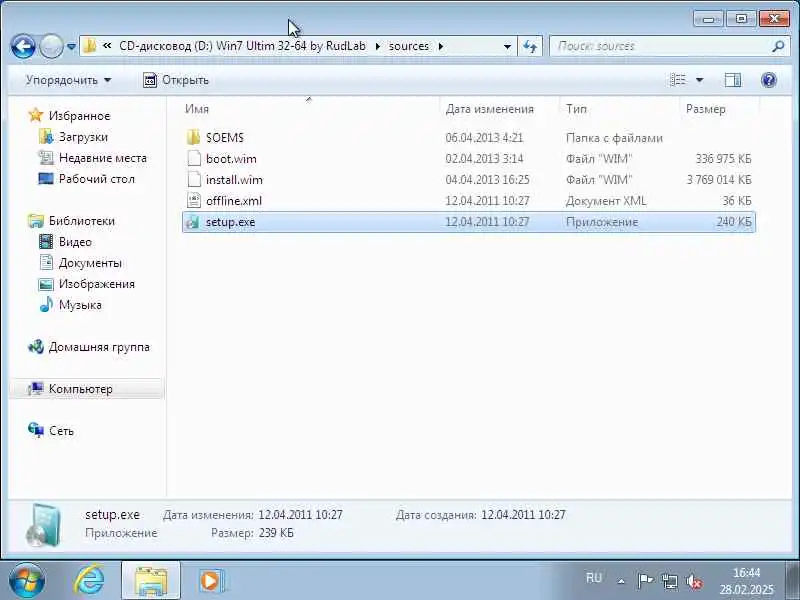
Task: Show hidden tray icons arrow
Action: [621, 581]
